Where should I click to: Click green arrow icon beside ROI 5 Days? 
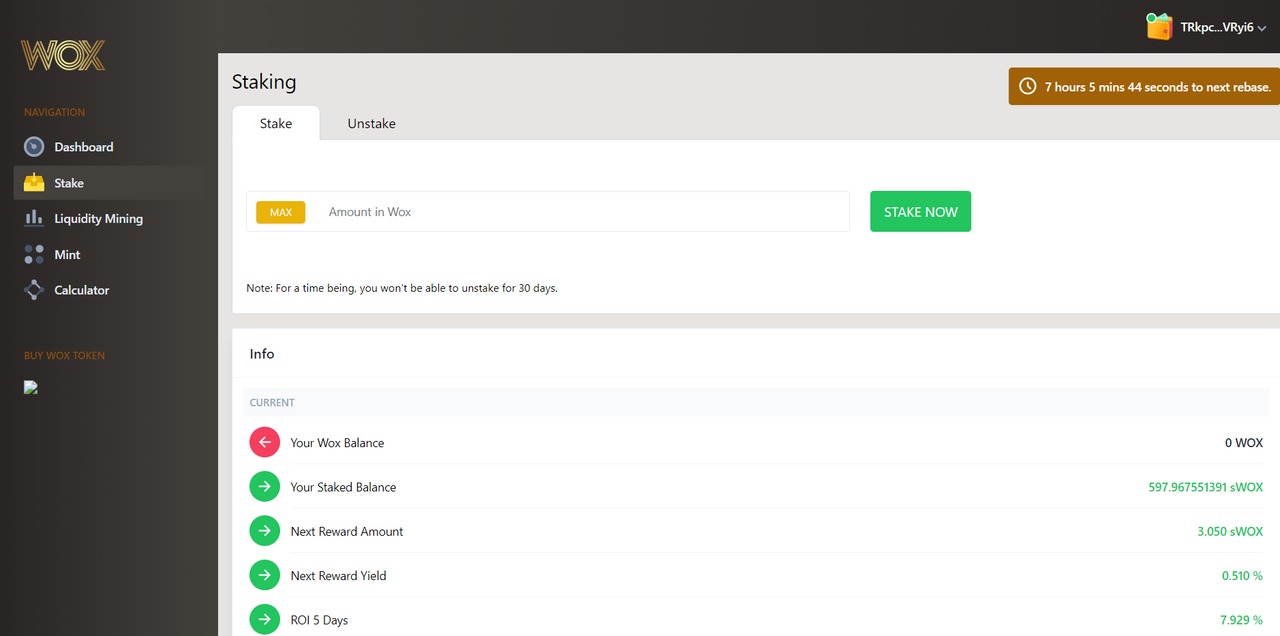pyautogui.click(x=264, y=620)
